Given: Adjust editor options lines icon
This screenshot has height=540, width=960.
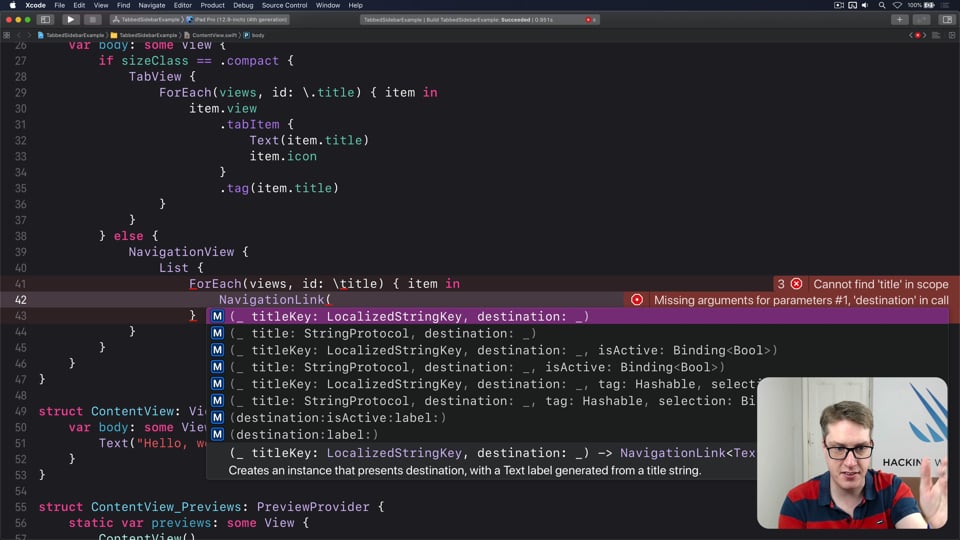Looking at the screenshot, I should click(x=936, y=36).
